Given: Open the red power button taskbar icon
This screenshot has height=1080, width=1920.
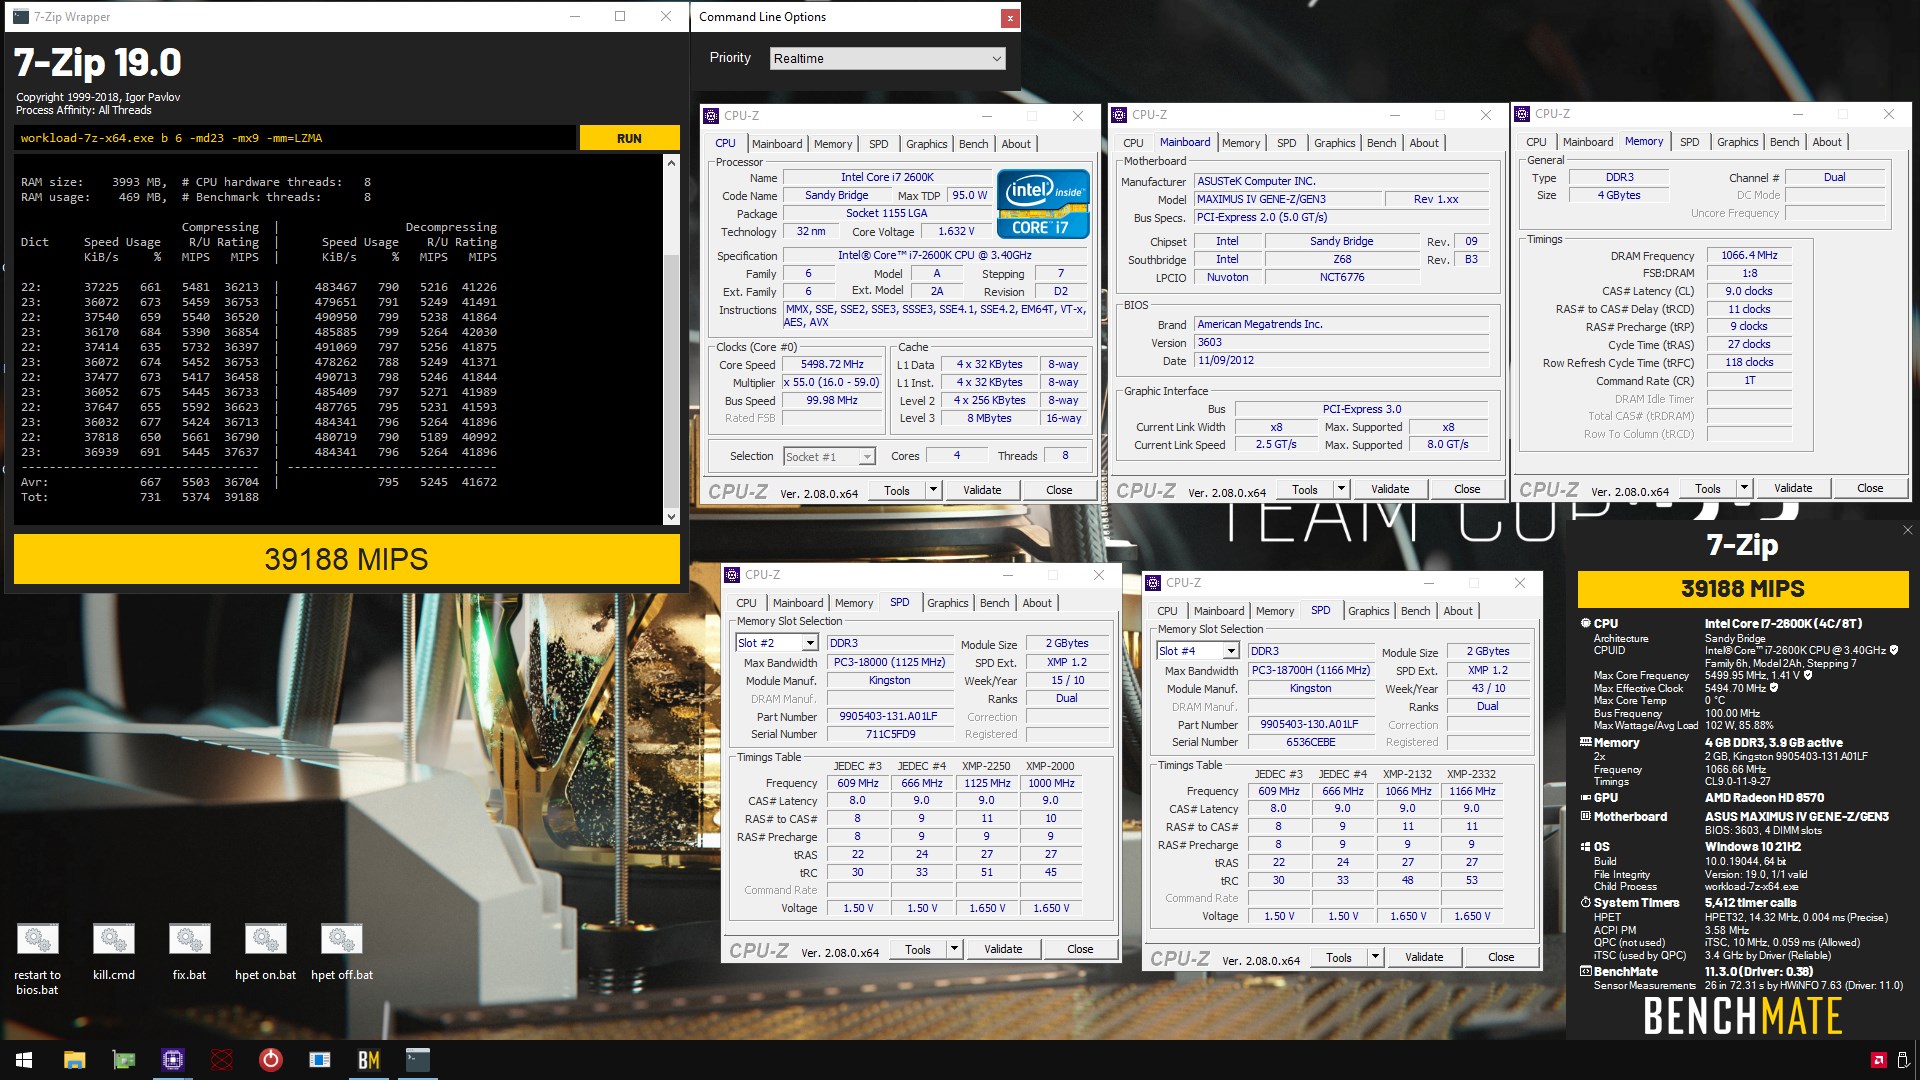Looking at the screenshot, I should tap(271, 1060).
